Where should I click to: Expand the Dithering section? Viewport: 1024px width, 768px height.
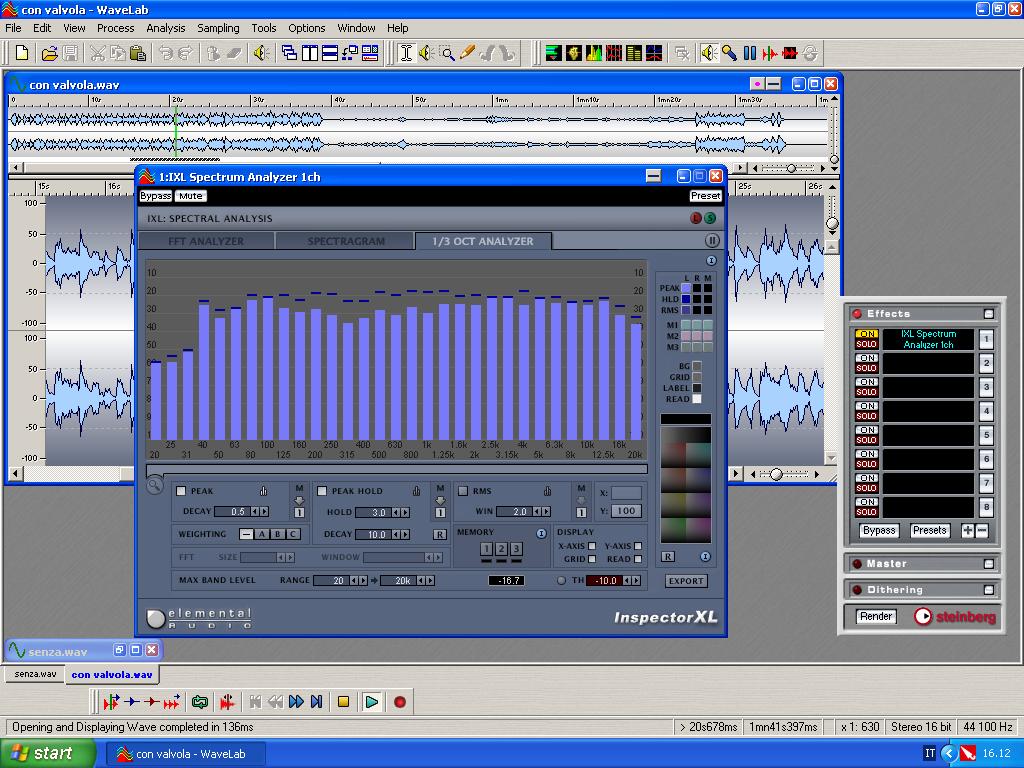pos(989,590)
